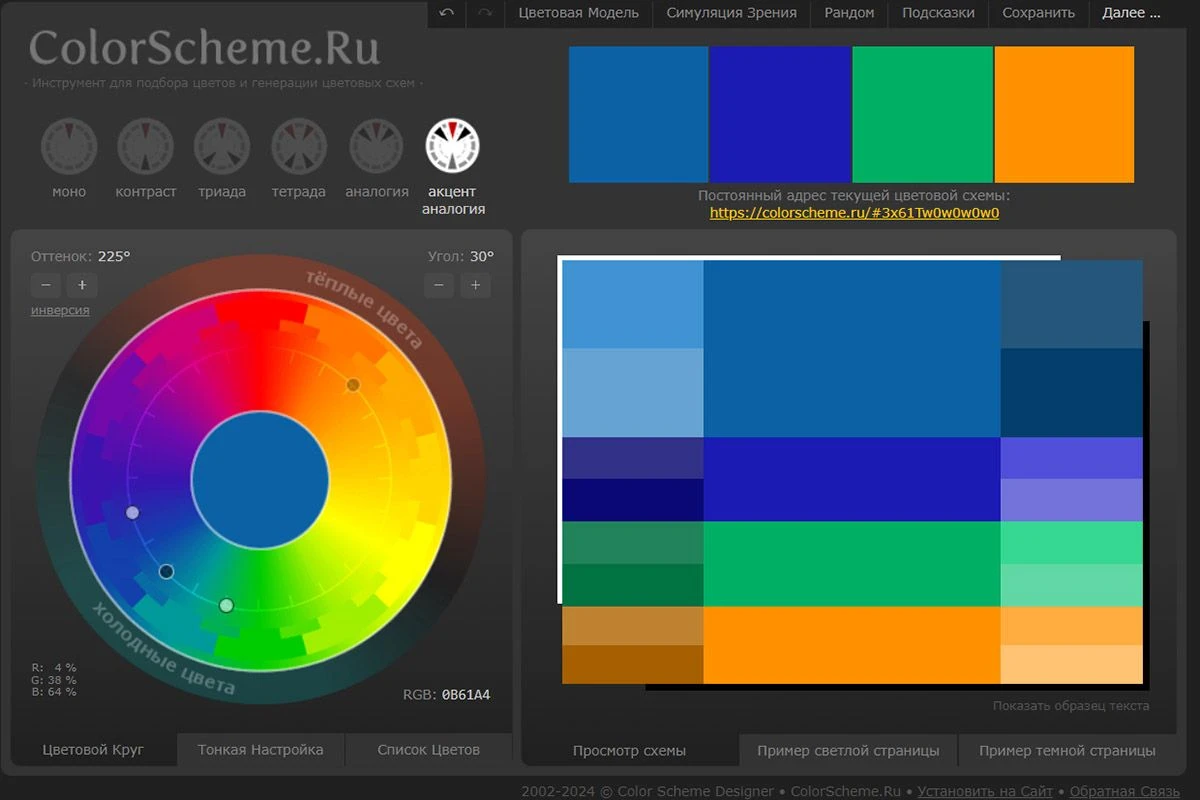Open the Симуляция Зрения menu

coord(732,13)
